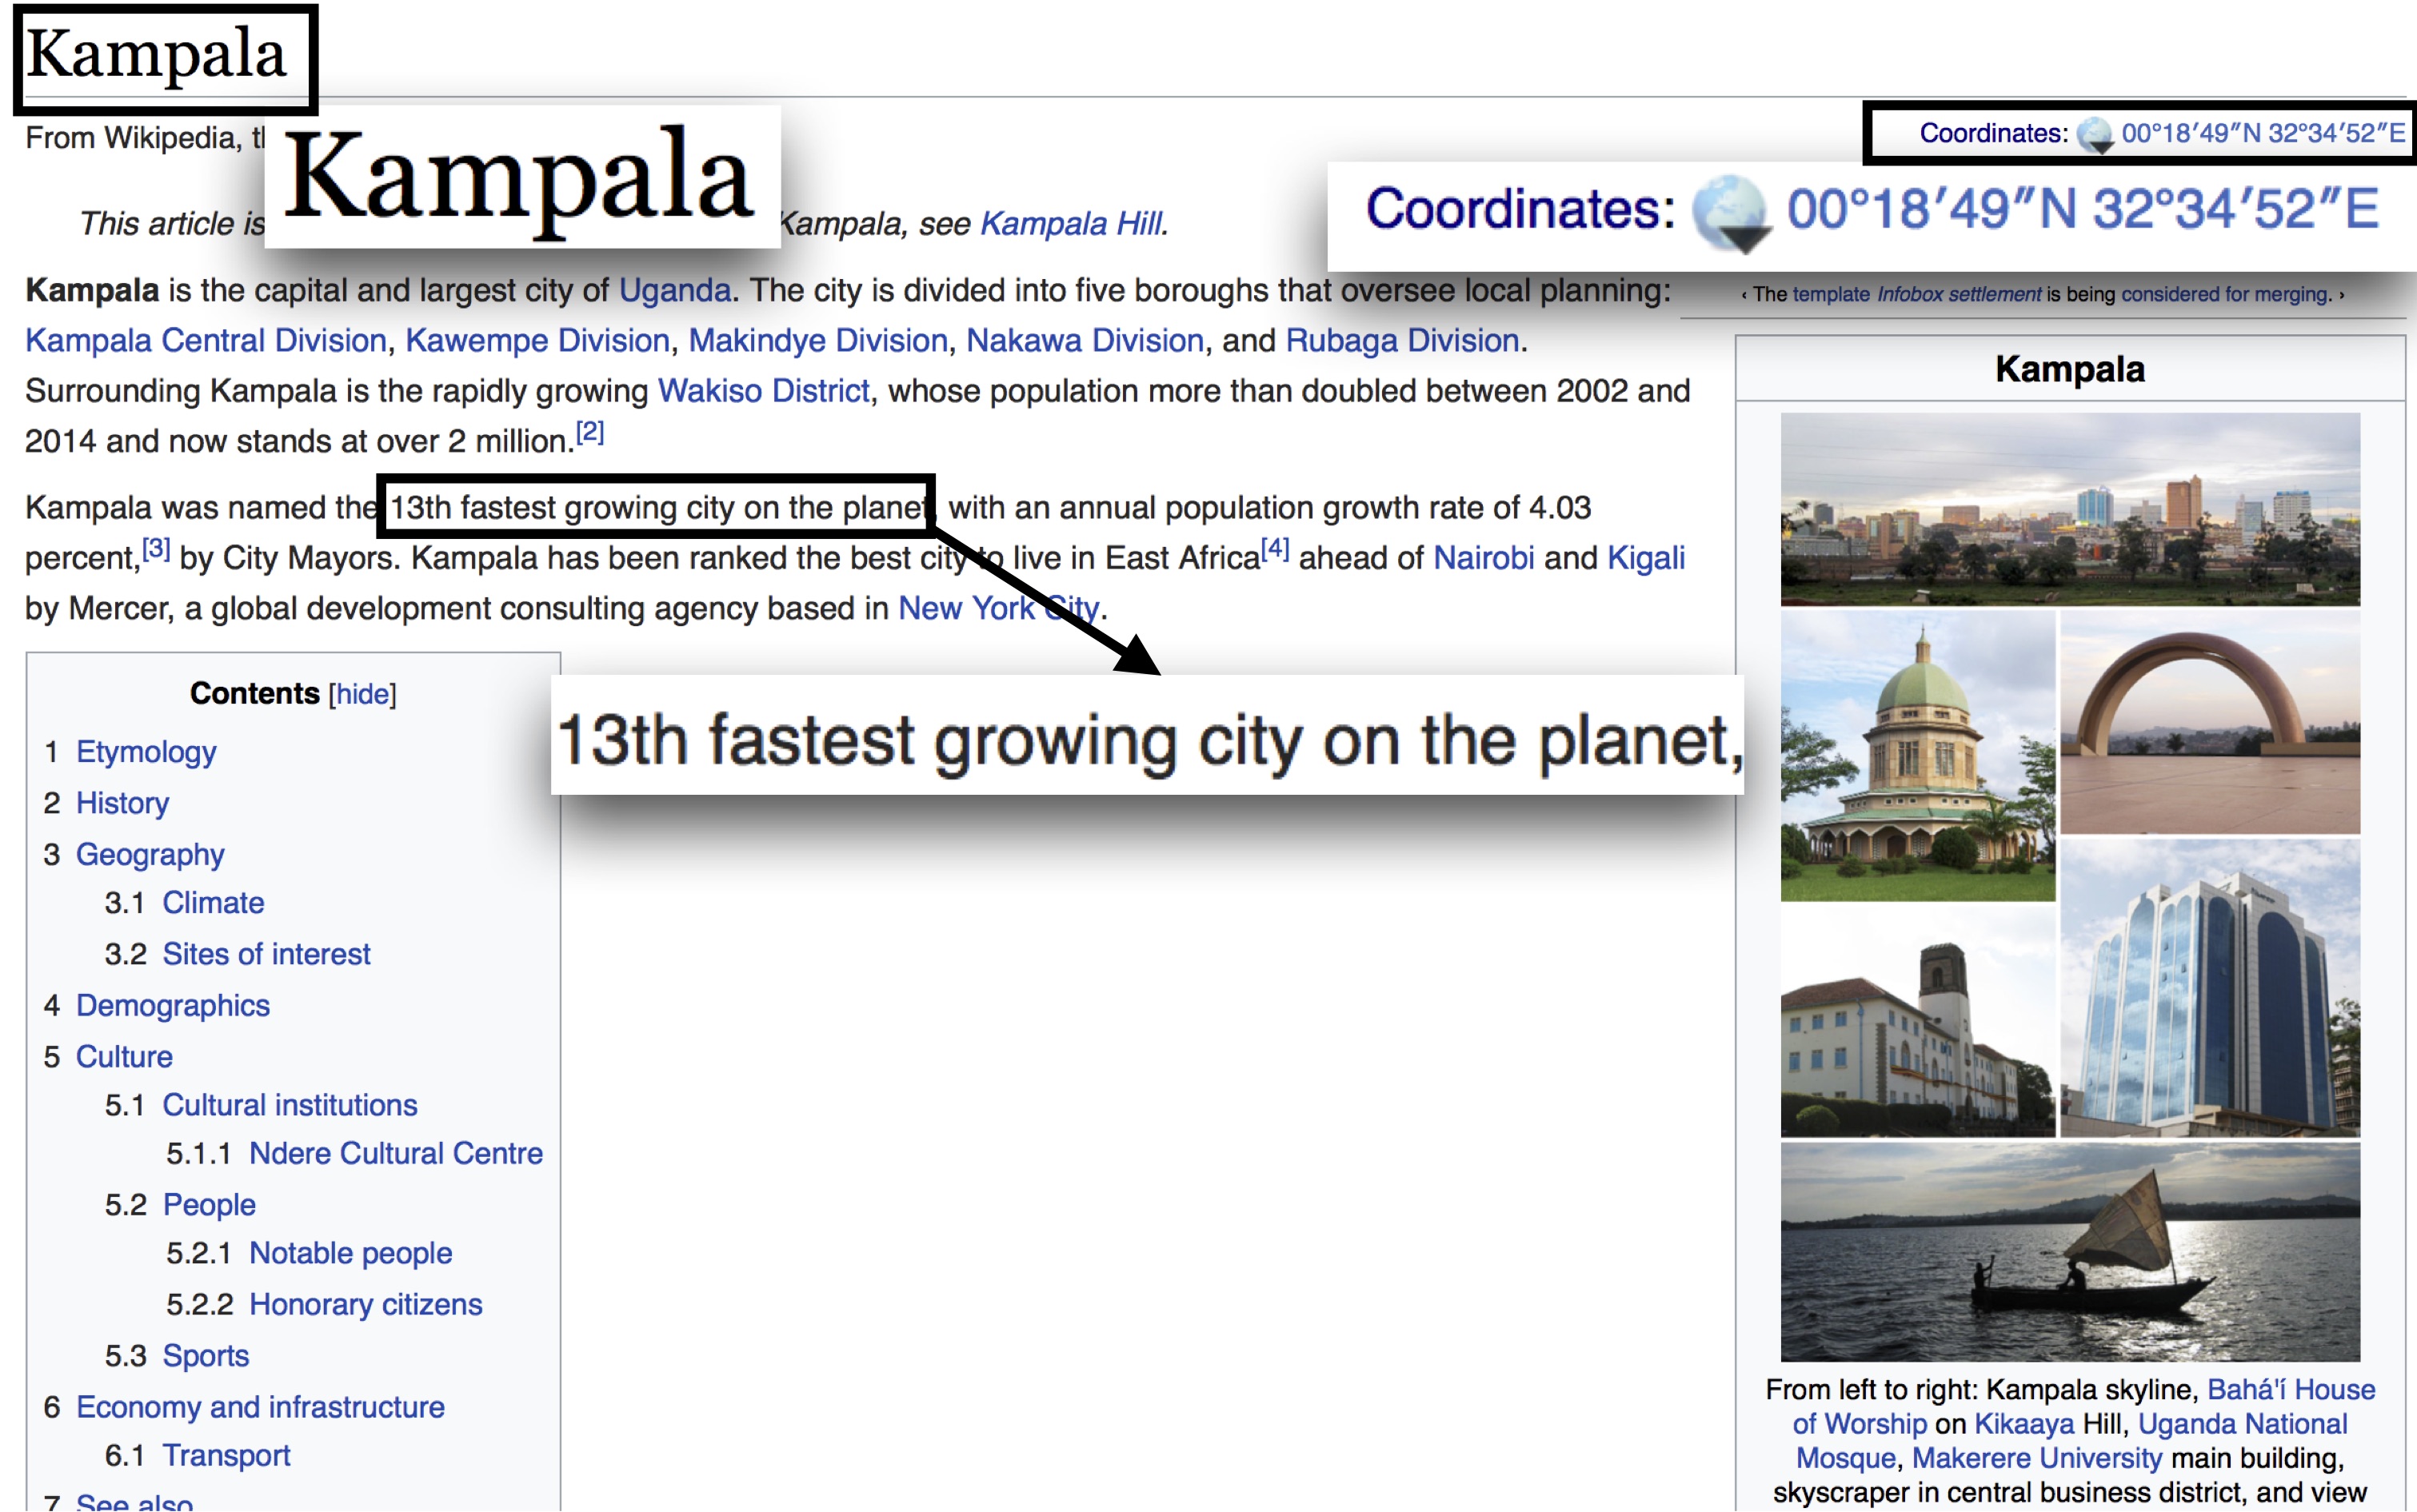Open the Kampala Hill disambiguation link

[1071, 223]
